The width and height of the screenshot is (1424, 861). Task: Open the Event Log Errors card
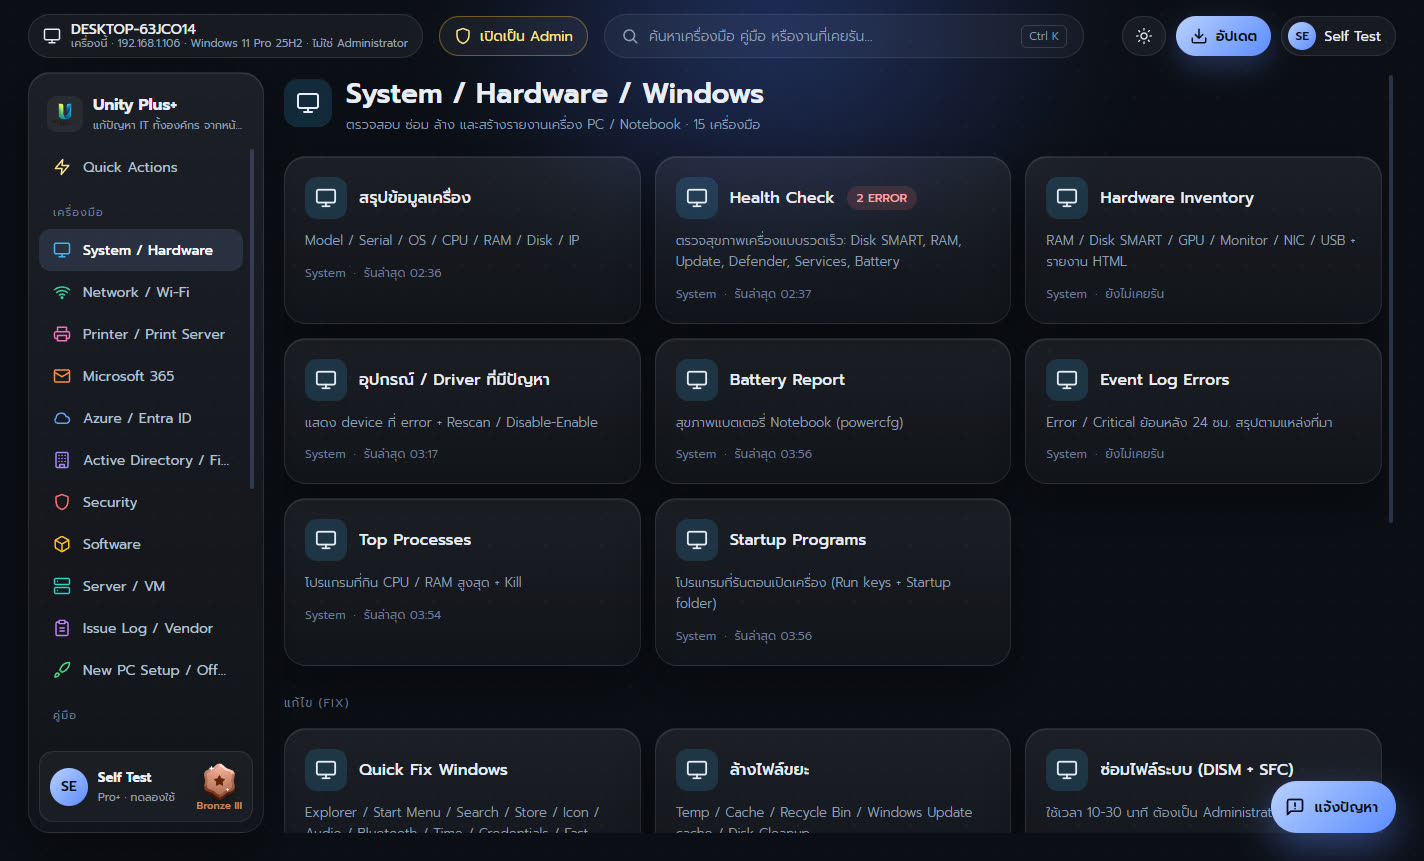tap(1203, 411)
